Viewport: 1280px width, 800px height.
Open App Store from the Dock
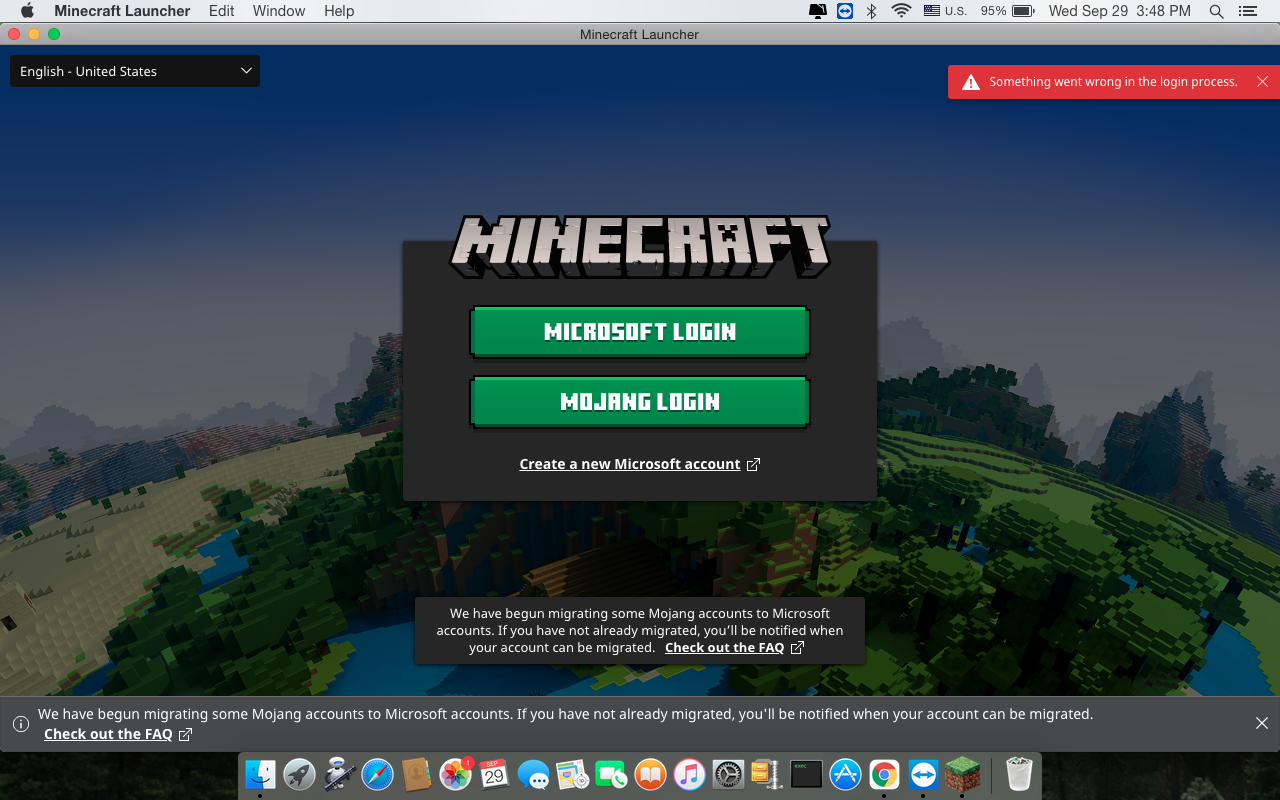(x=845, y=774)
